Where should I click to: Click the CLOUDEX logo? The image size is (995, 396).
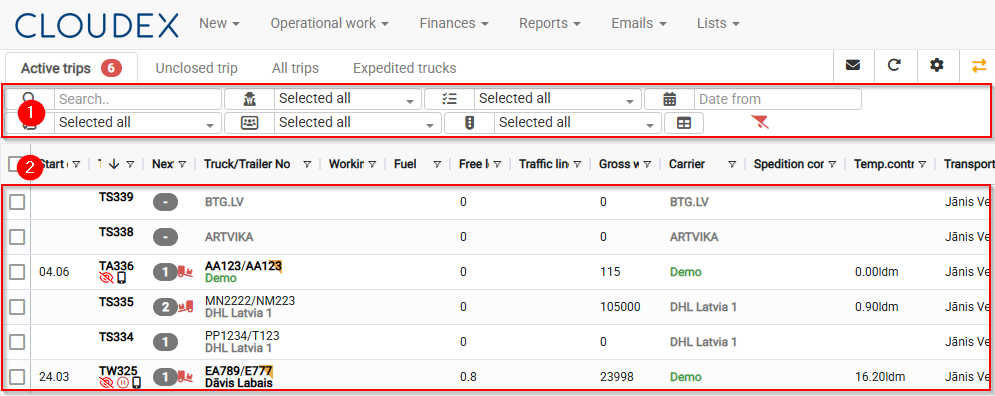click(x=96, y=25)
